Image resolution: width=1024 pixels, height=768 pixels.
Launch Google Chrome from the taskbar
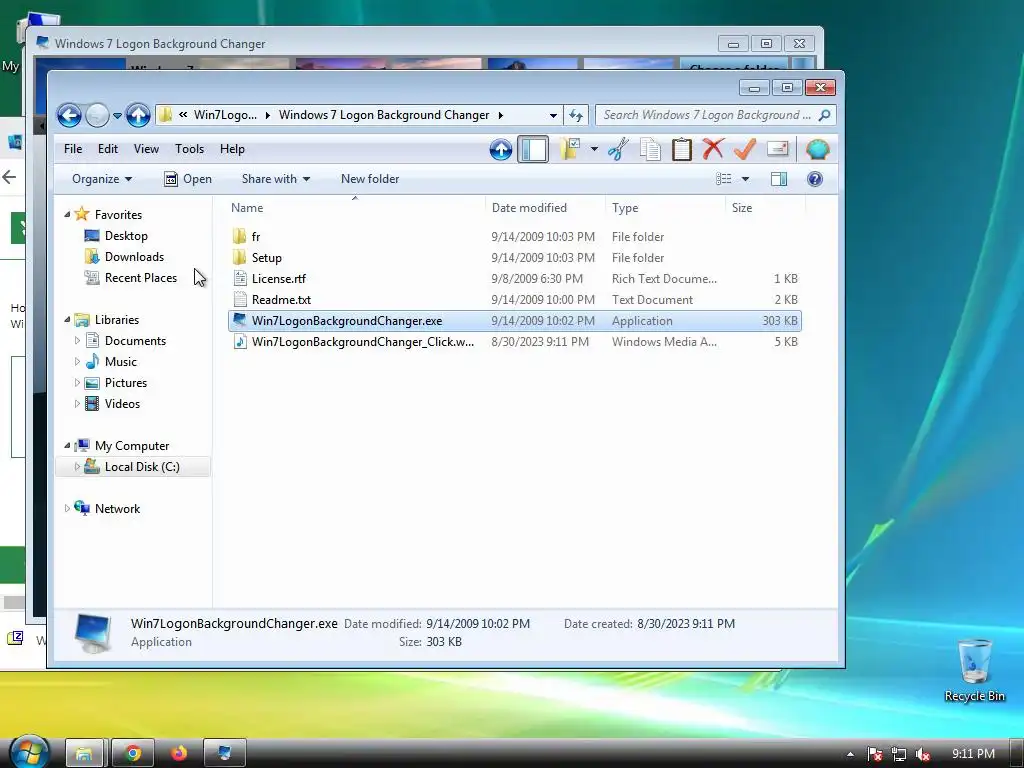[x=133, y=754]
